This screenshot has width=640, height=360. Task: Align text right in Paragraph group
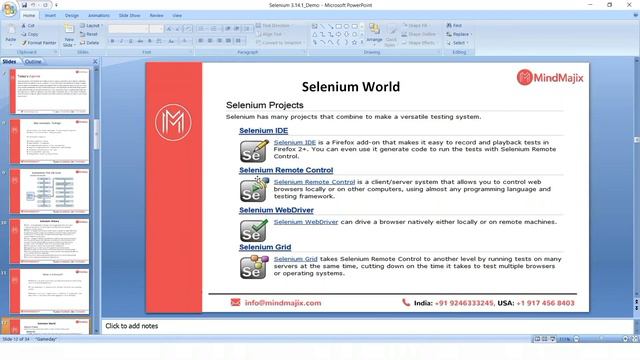point(219,41)
